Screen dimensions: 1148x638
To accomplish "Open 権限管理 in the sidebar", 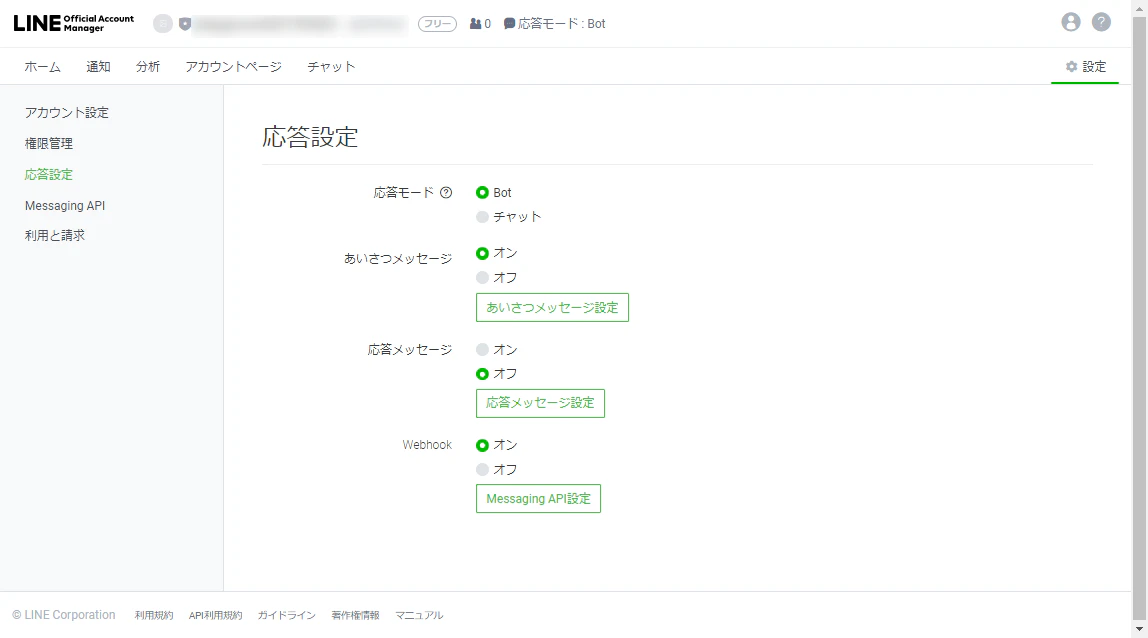I will (49, 144).
